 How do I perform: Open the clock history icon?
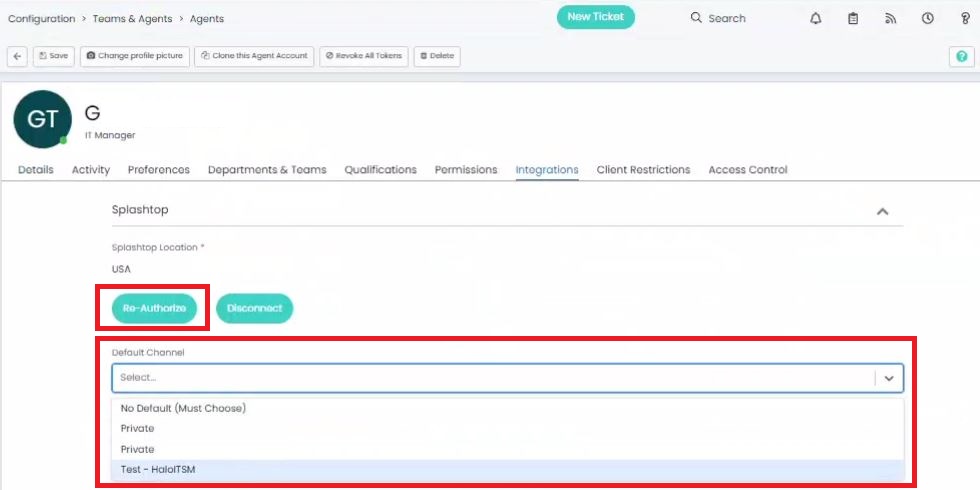pos(928,19)
